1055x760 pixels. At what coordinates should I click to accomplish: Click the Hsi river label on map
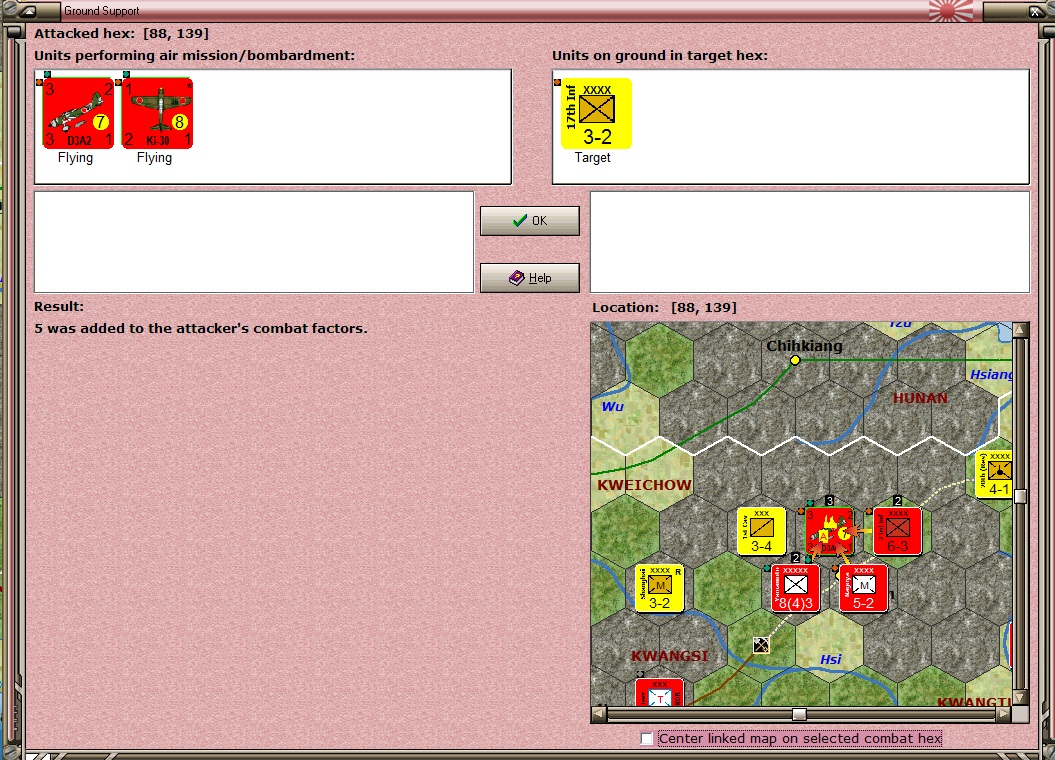pos(830,659)
